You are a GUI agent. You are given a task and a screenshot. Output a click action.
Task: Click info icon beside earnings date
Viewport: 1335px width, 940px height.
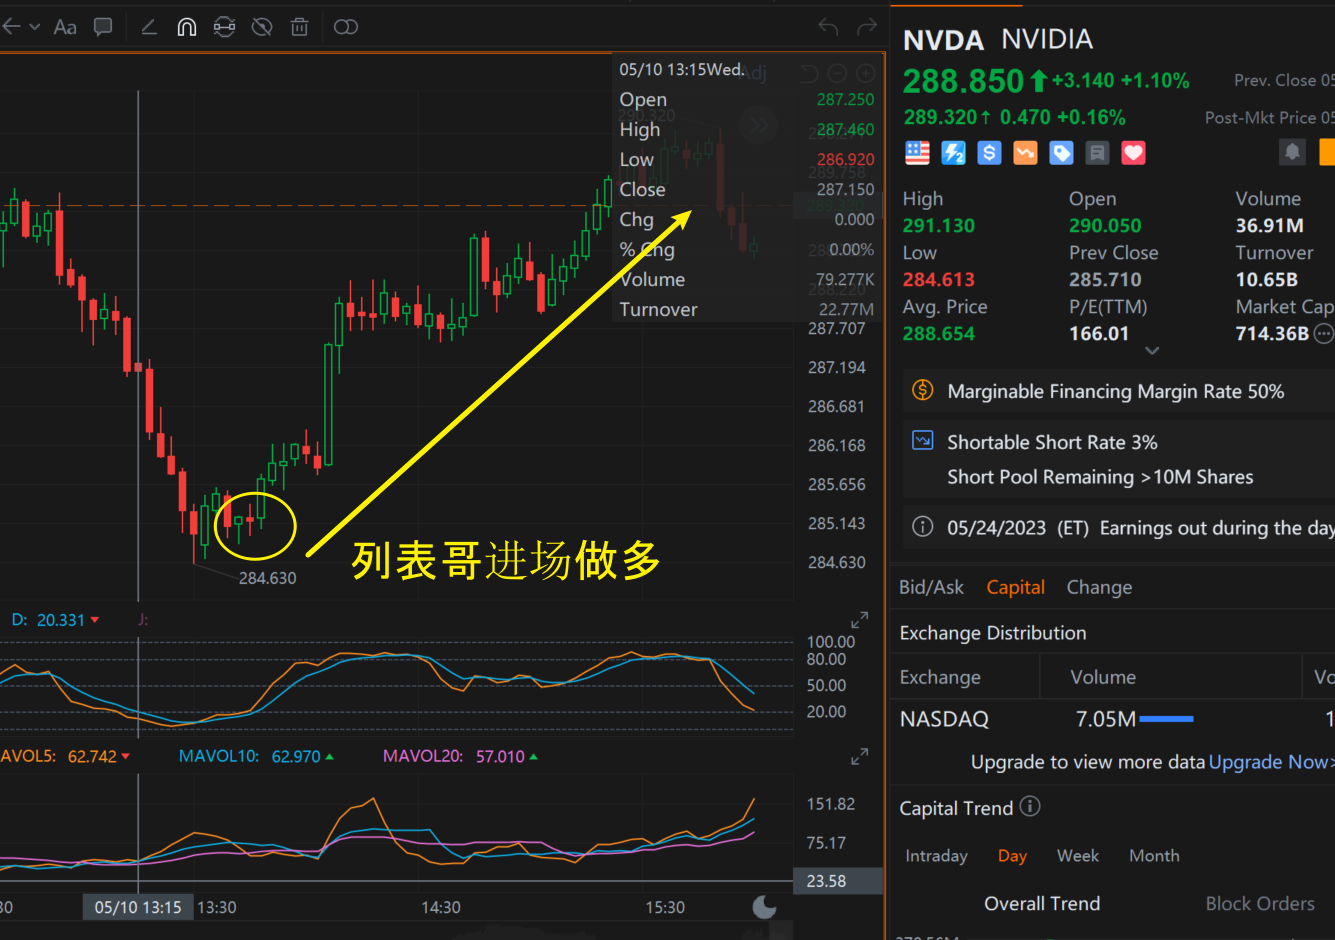pyautogui.click(x=923, y=527)
